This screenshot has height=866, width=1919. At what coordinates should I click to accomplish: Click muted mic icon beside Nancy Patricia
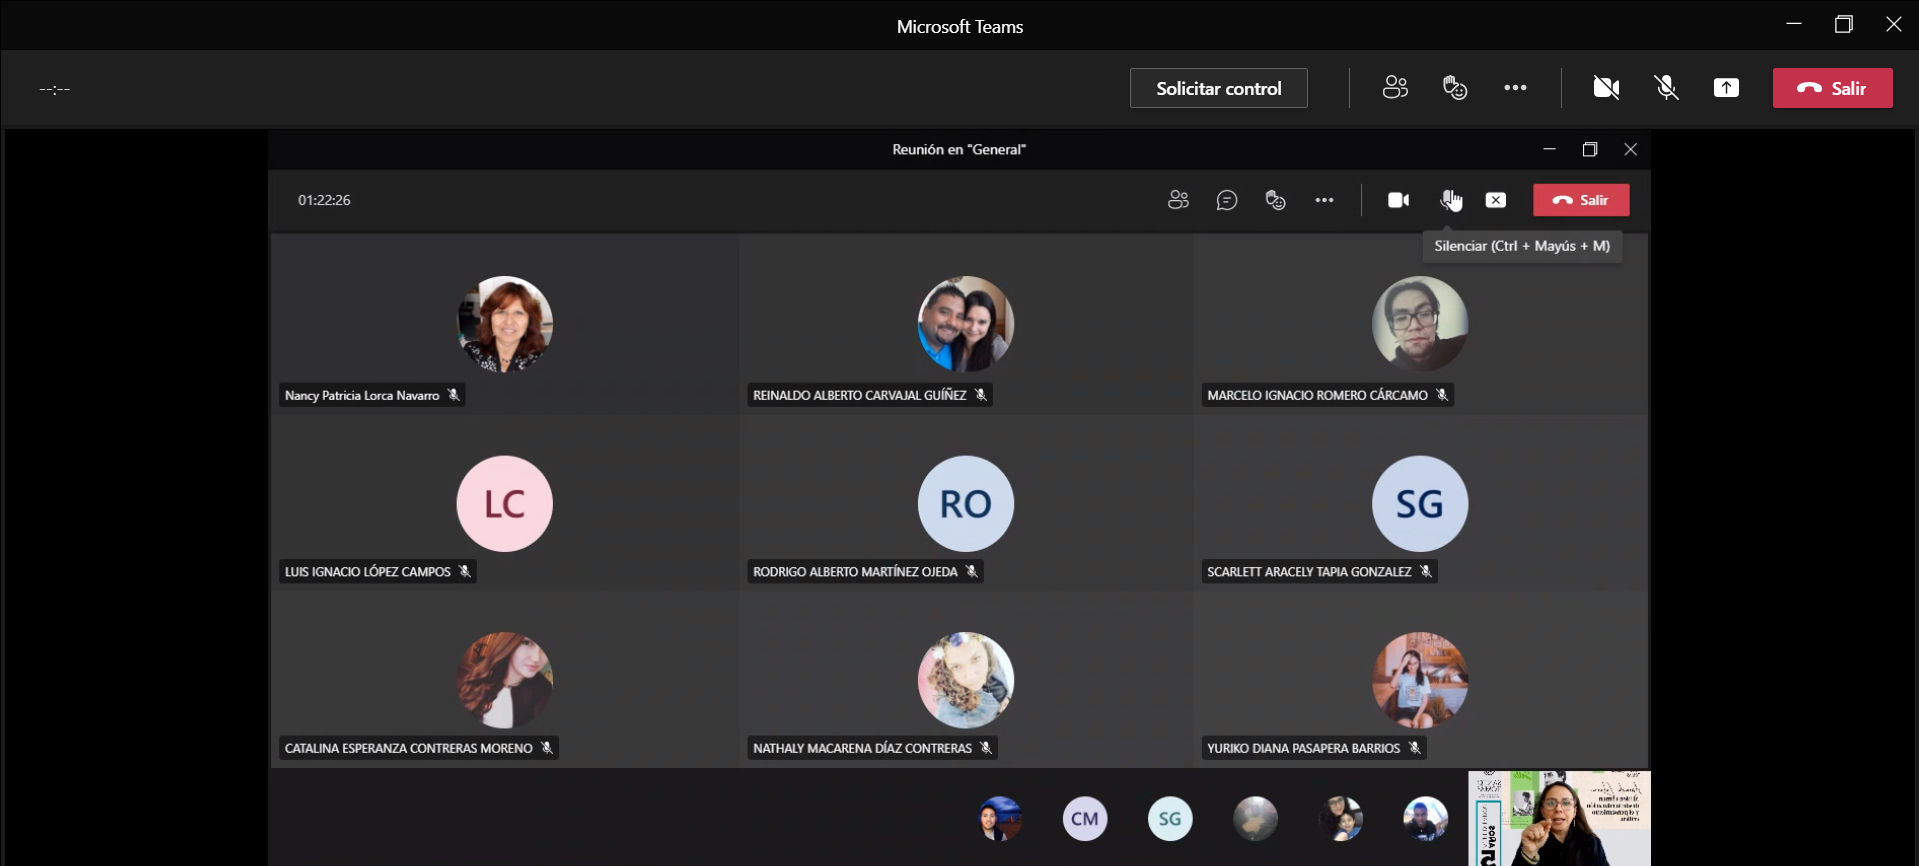(x=454, y=395)
